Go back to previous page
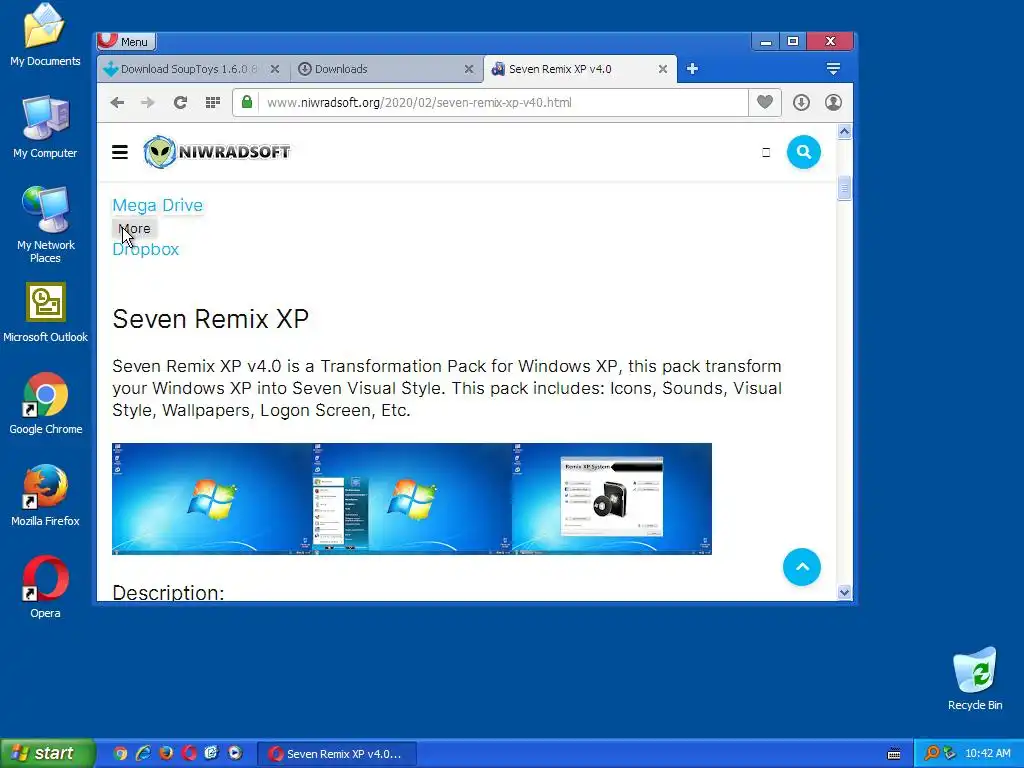Viewport: 1024px width, 768px height. 118,103
